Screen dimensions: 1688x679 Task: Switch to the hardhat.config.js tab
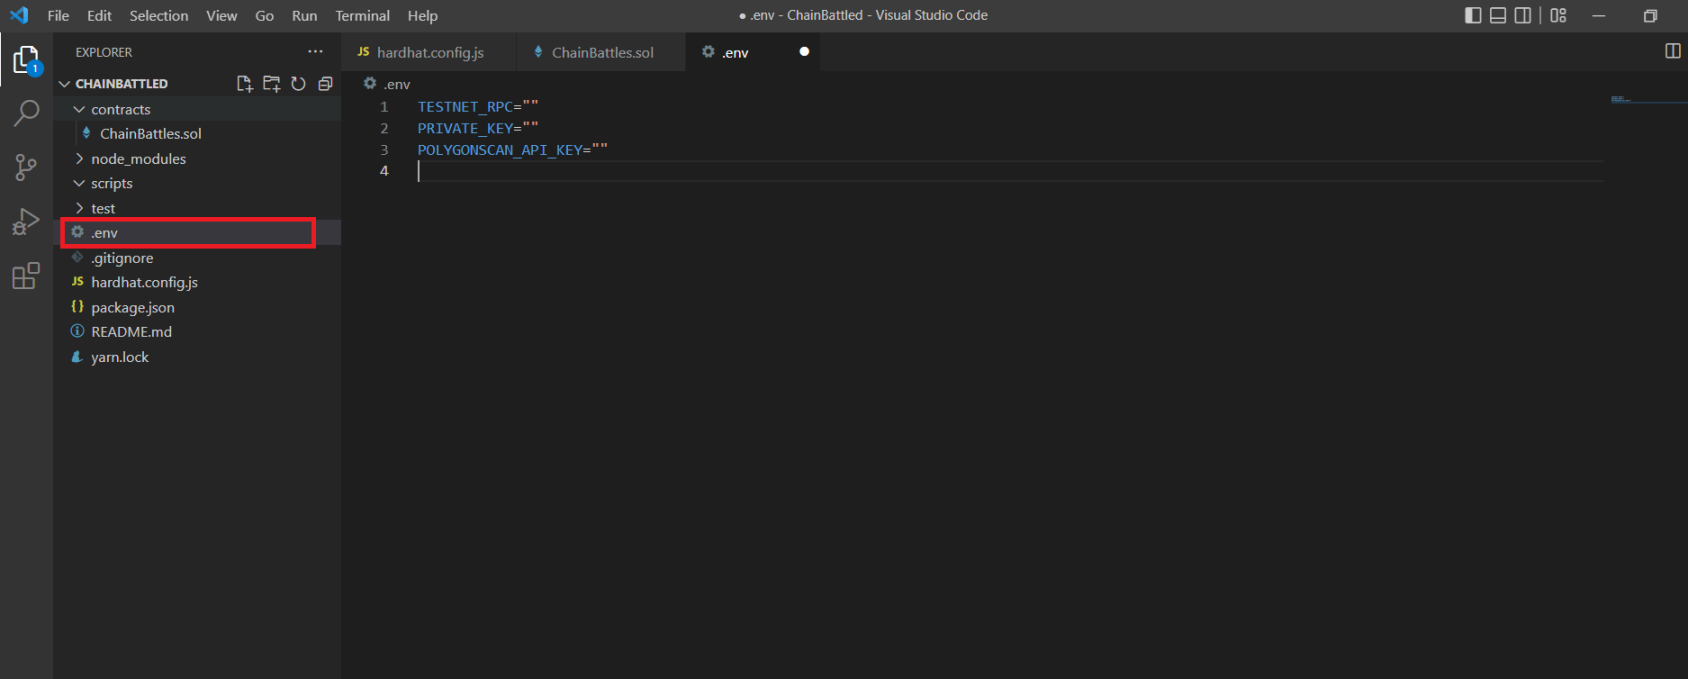pyautogui.click(x=430, y=53)
